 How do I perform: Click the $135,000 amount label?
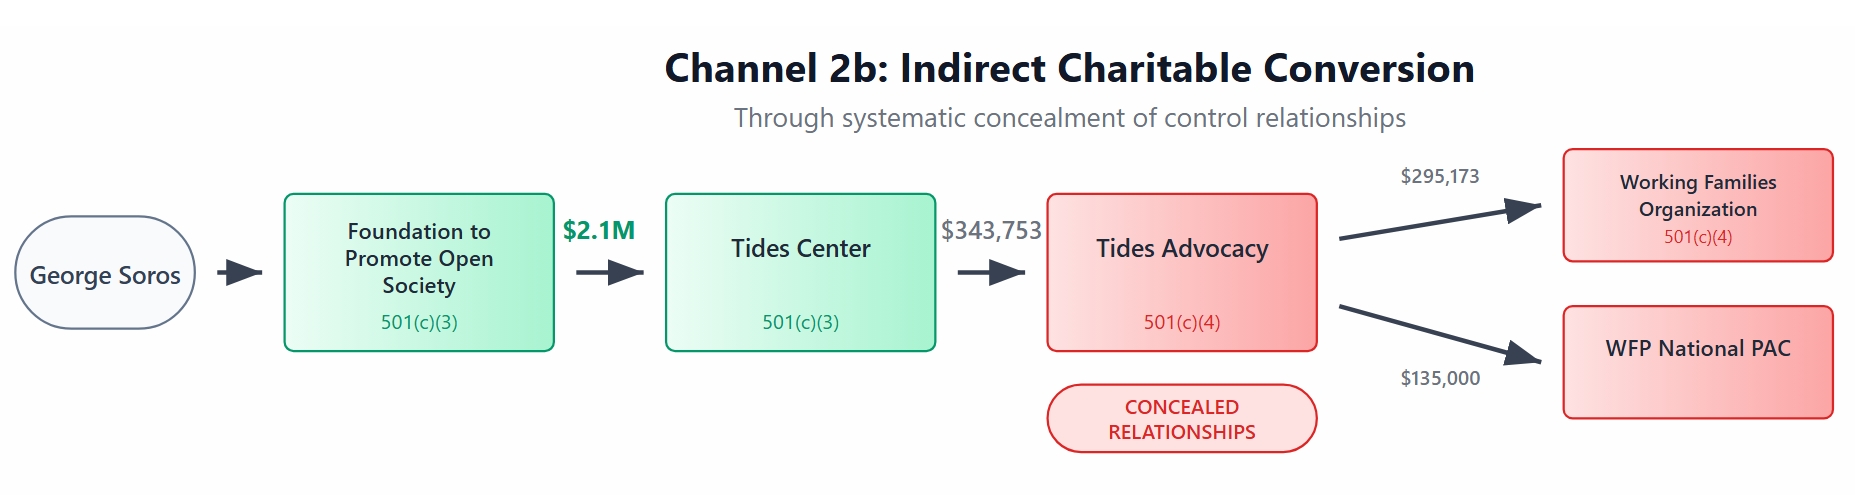pos(1440,378)
